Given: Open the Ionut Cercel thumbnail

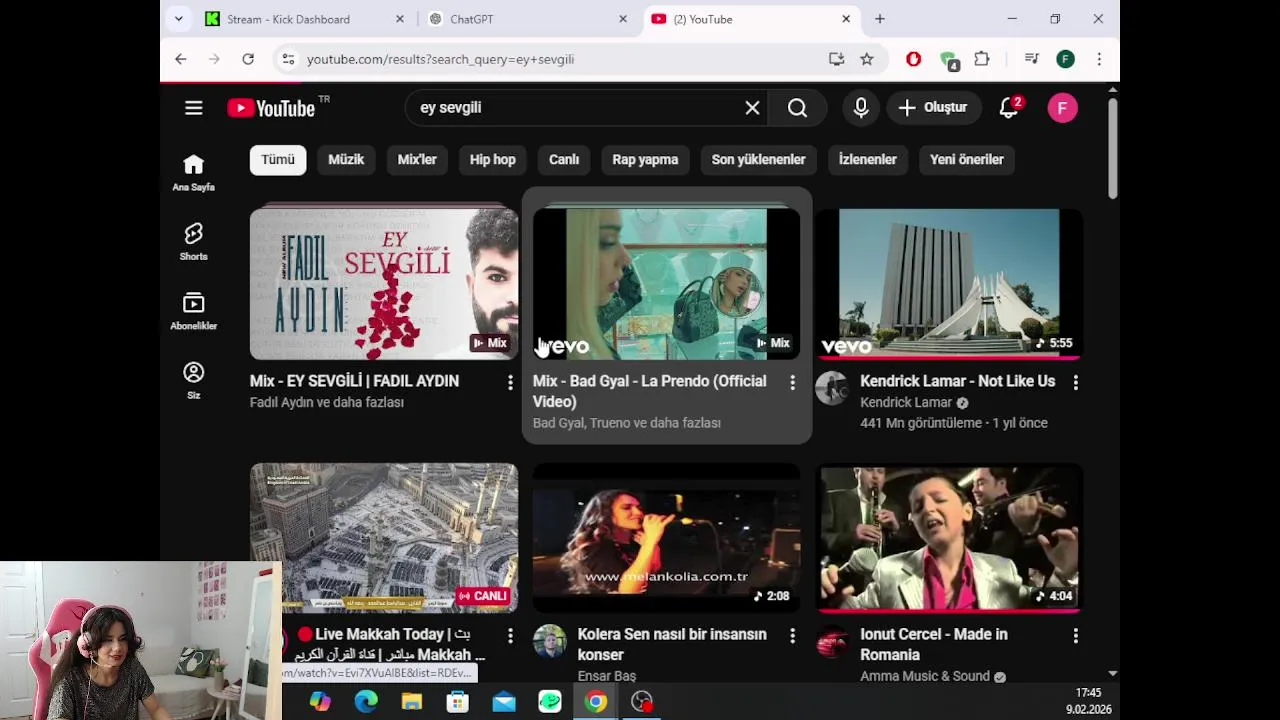Looking at the screenshot, I should [x=949, y=537].
